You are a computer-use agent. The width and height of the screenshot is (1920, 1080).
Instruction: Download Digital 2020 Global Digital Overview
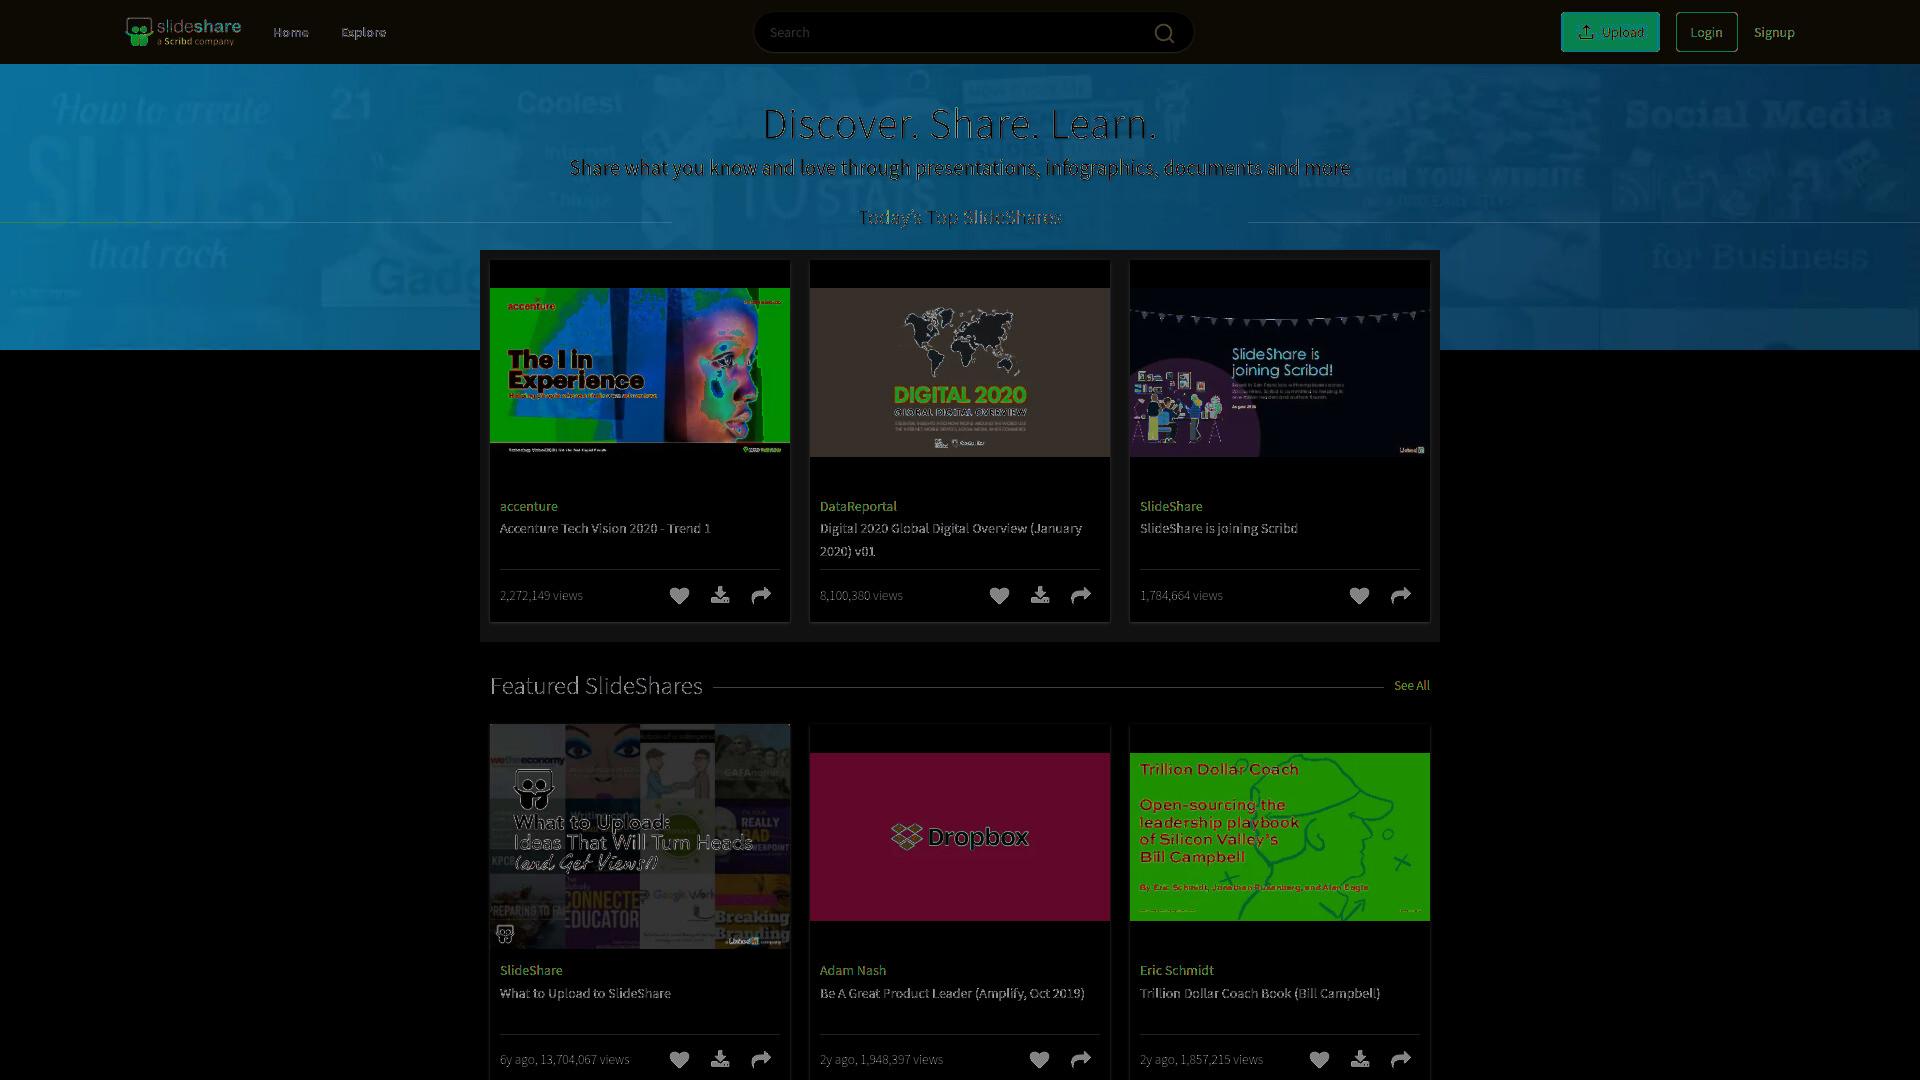[x=1040, y=596]
